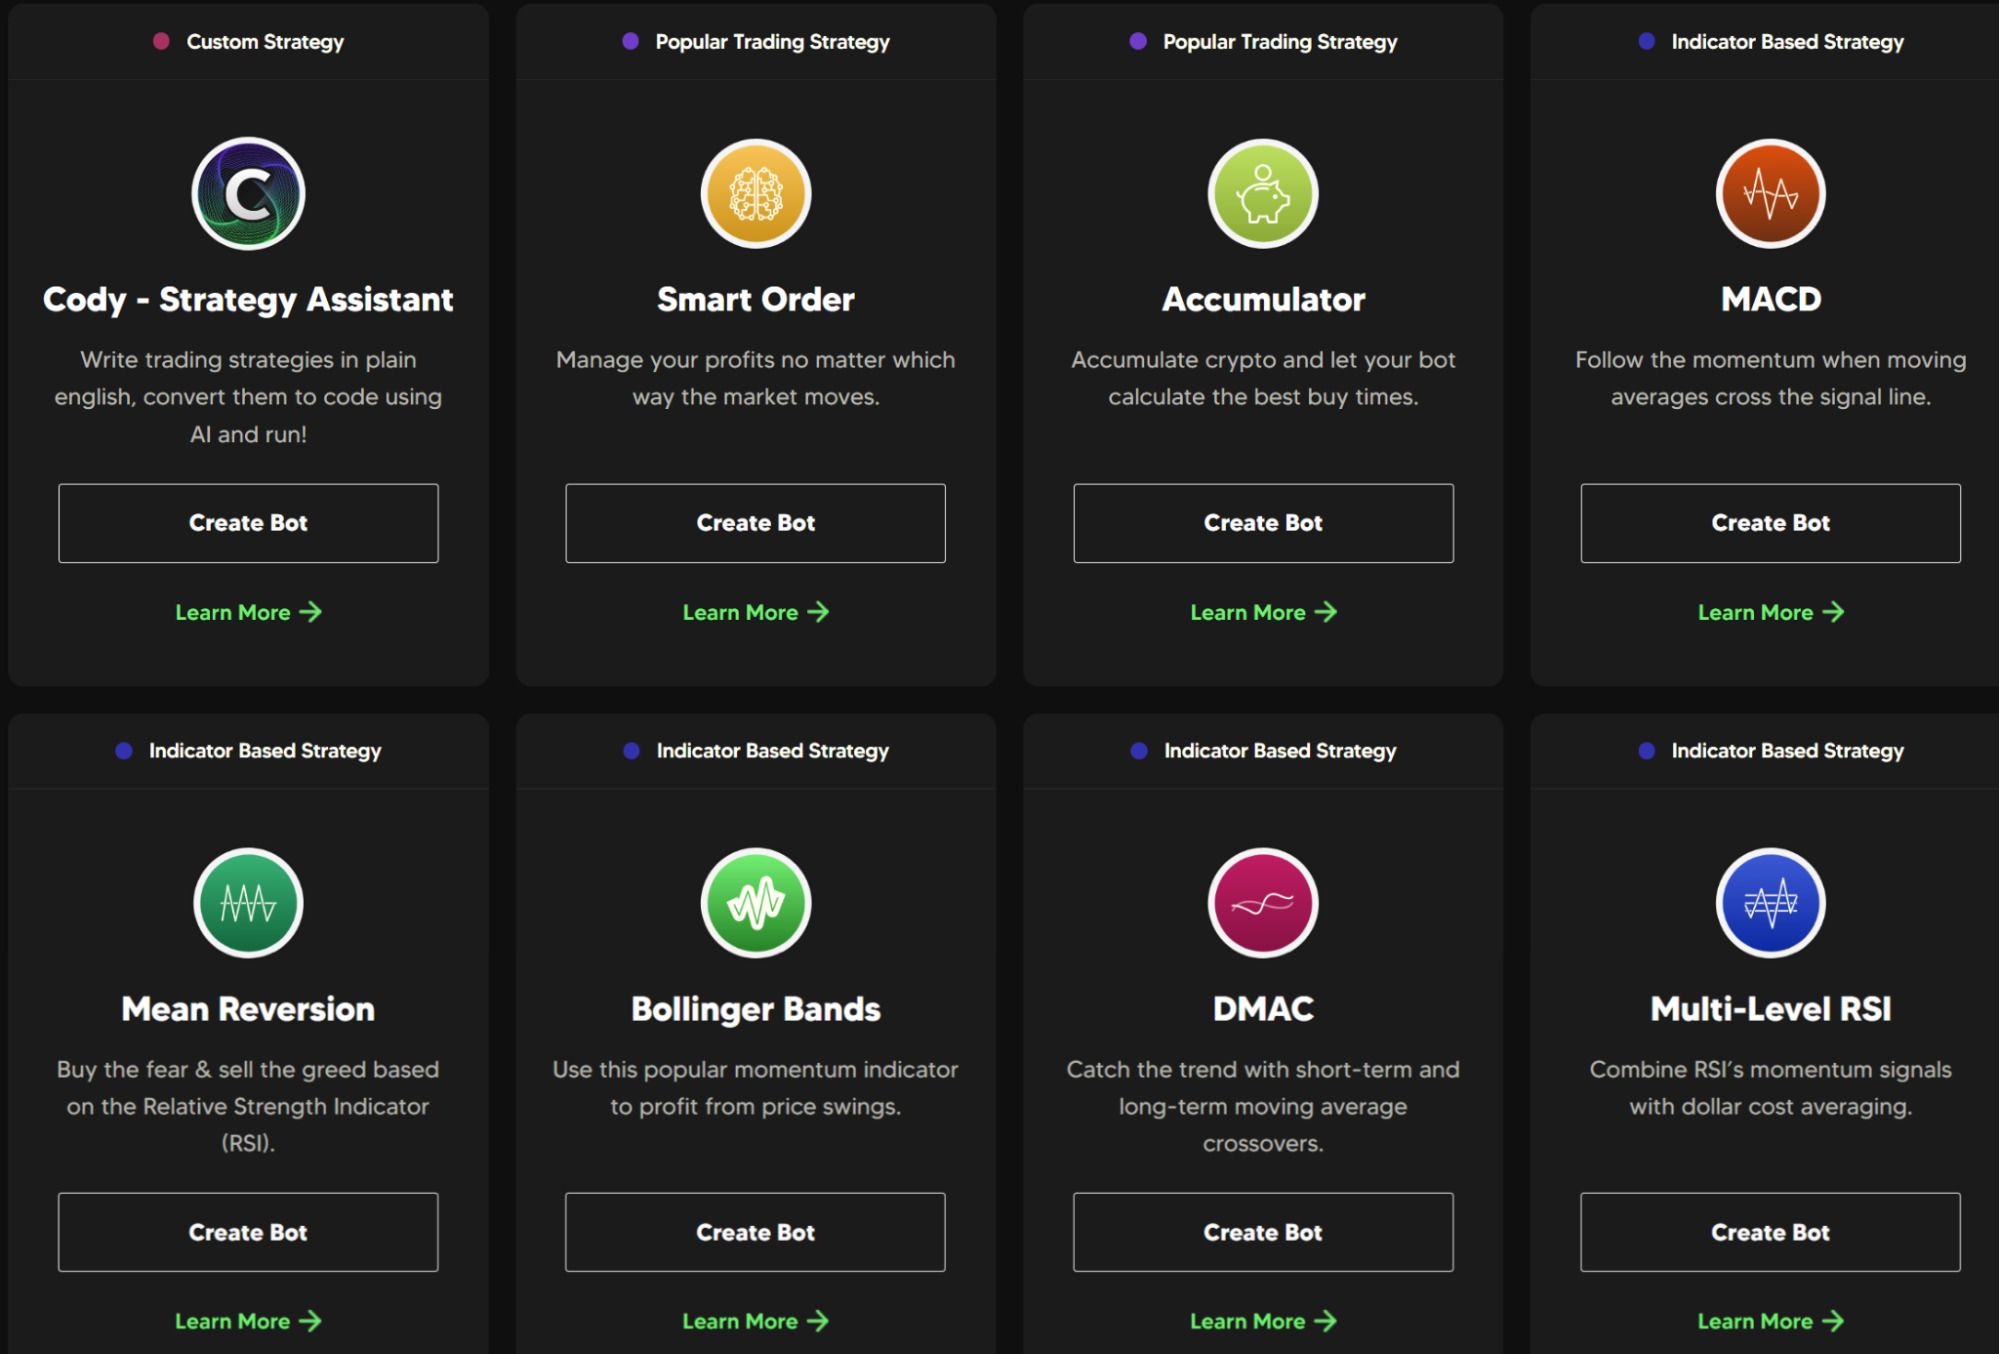The height and width of the screenshot is (1354, 1999).
Task: Open Learn More for MACD
Action: point(1771,612)
